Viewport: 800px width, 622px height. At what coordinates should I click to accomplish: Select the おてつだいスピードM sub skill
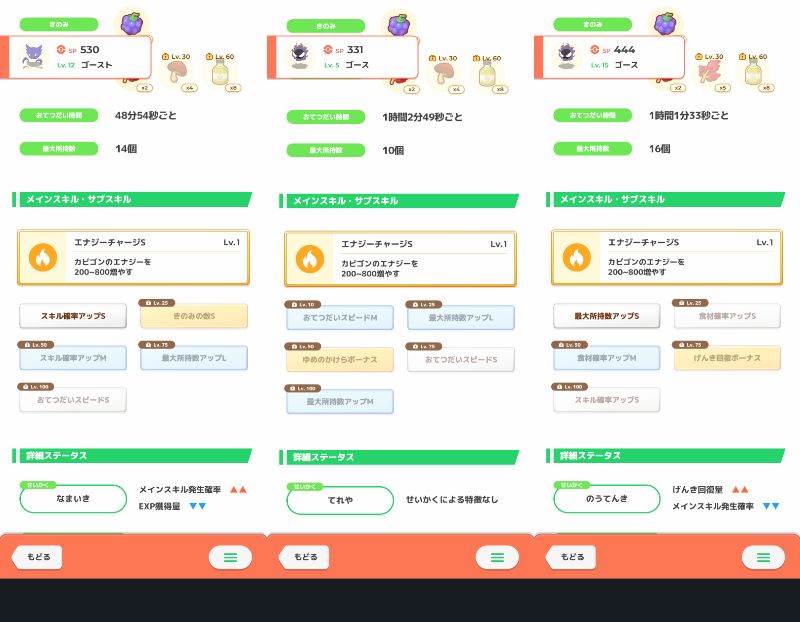[340, 317]
